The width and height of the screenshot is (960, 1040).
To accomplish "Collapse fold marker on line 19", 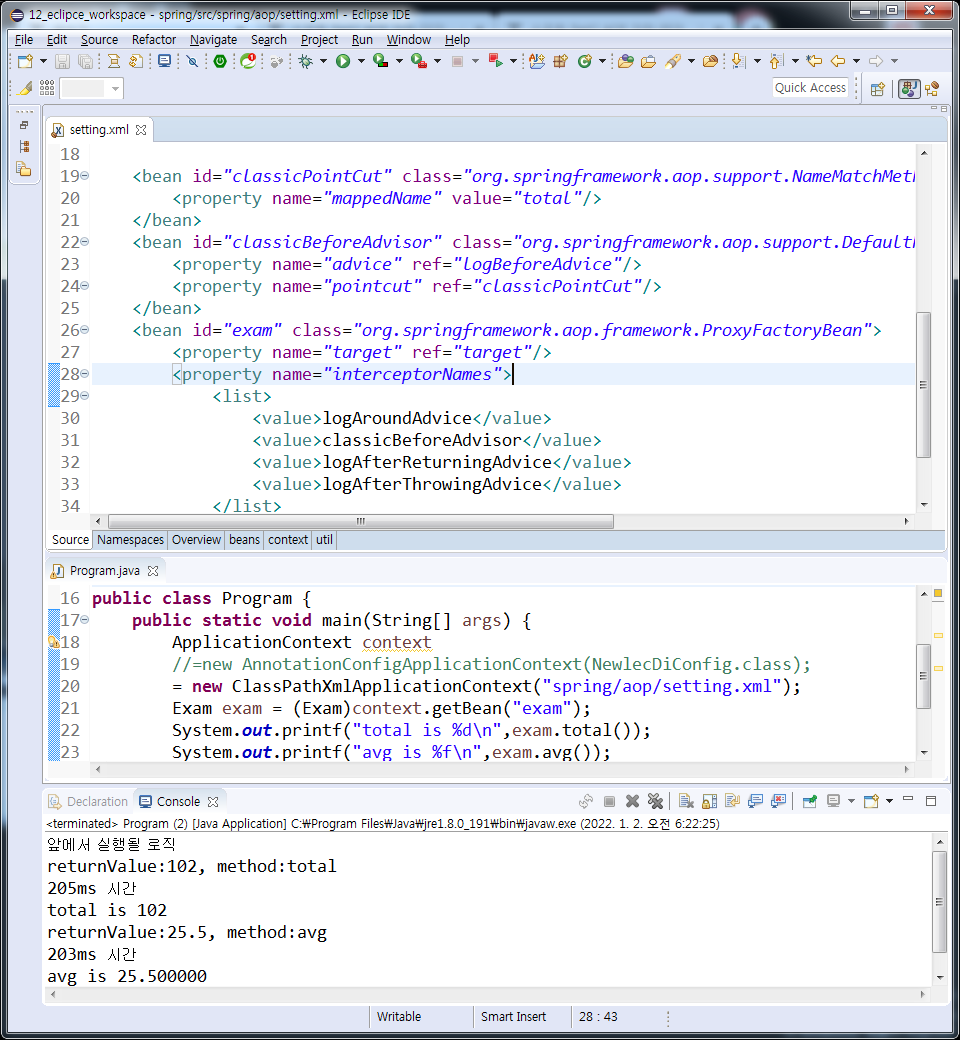I will click(x=85, y=176).
